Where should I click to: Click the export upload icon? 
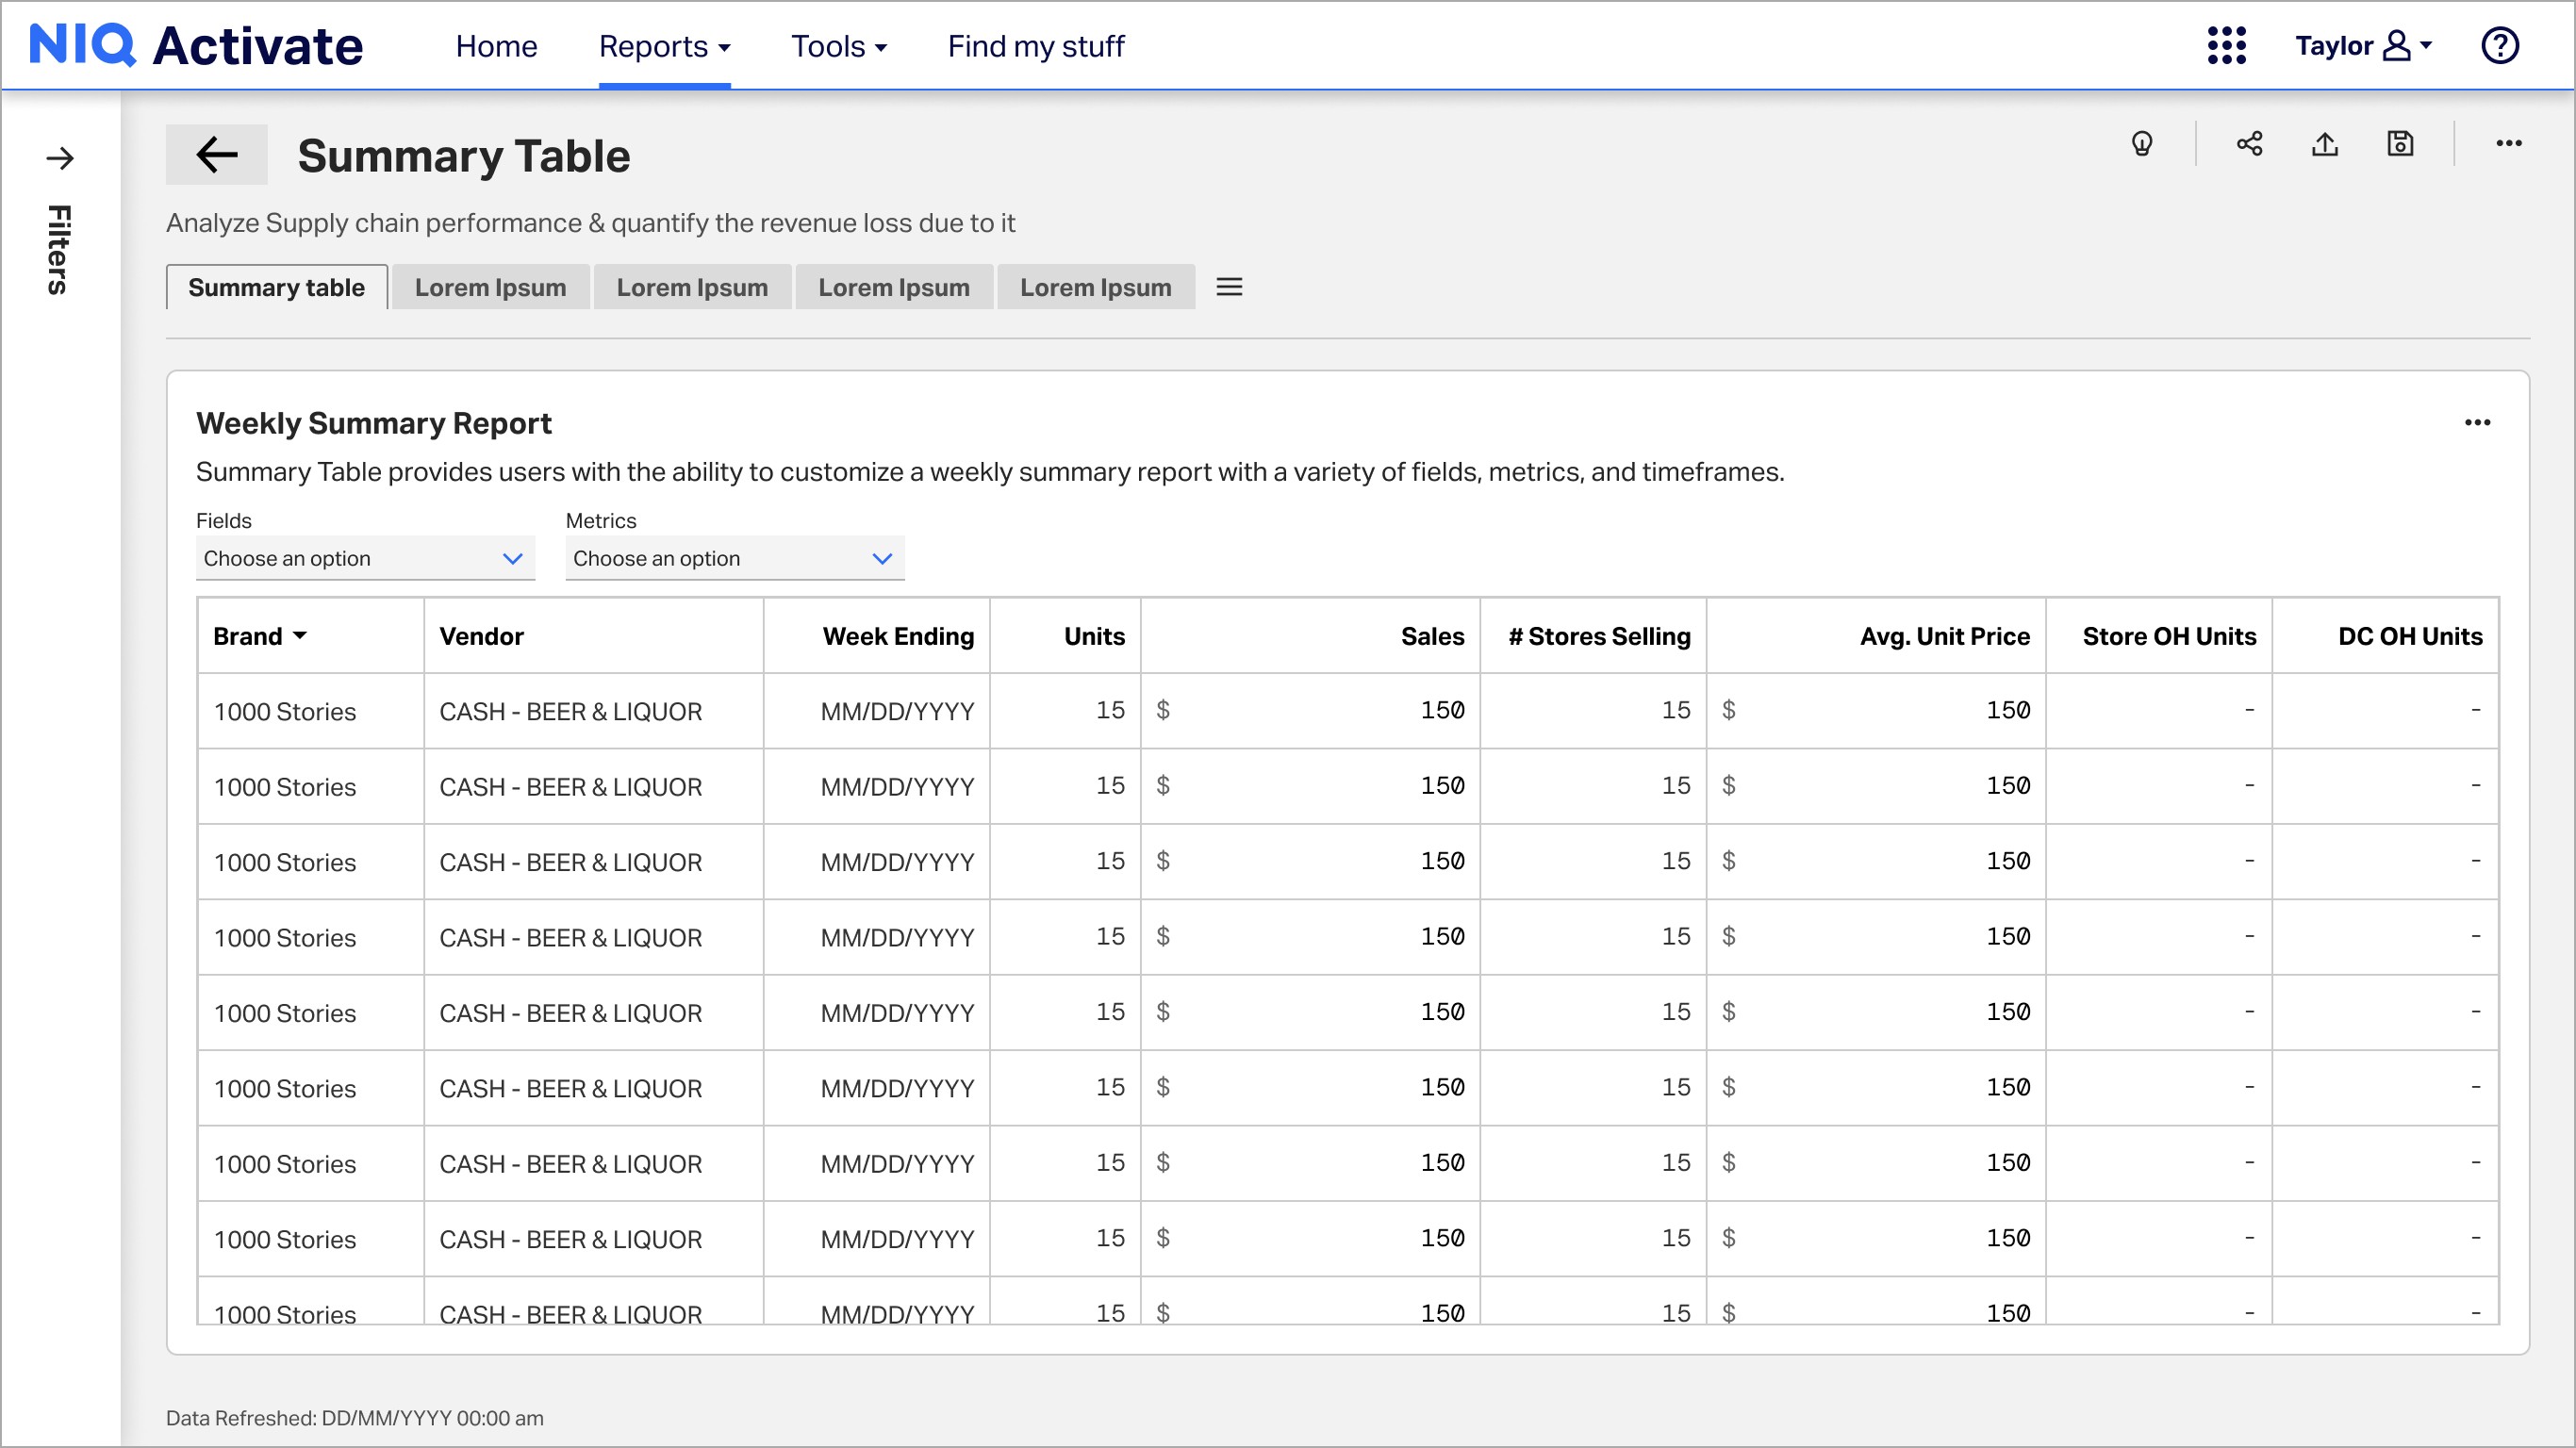point(2325,144)
